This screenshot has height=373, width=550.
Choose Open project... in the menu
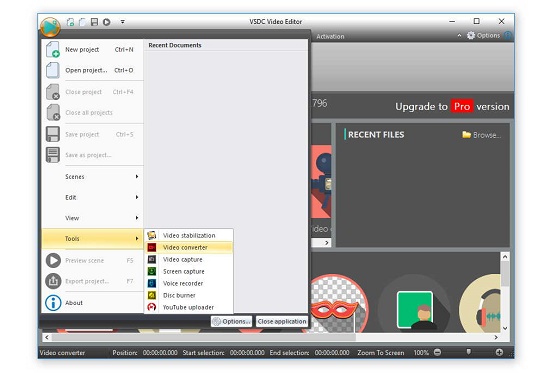click(x=93, y=70)
